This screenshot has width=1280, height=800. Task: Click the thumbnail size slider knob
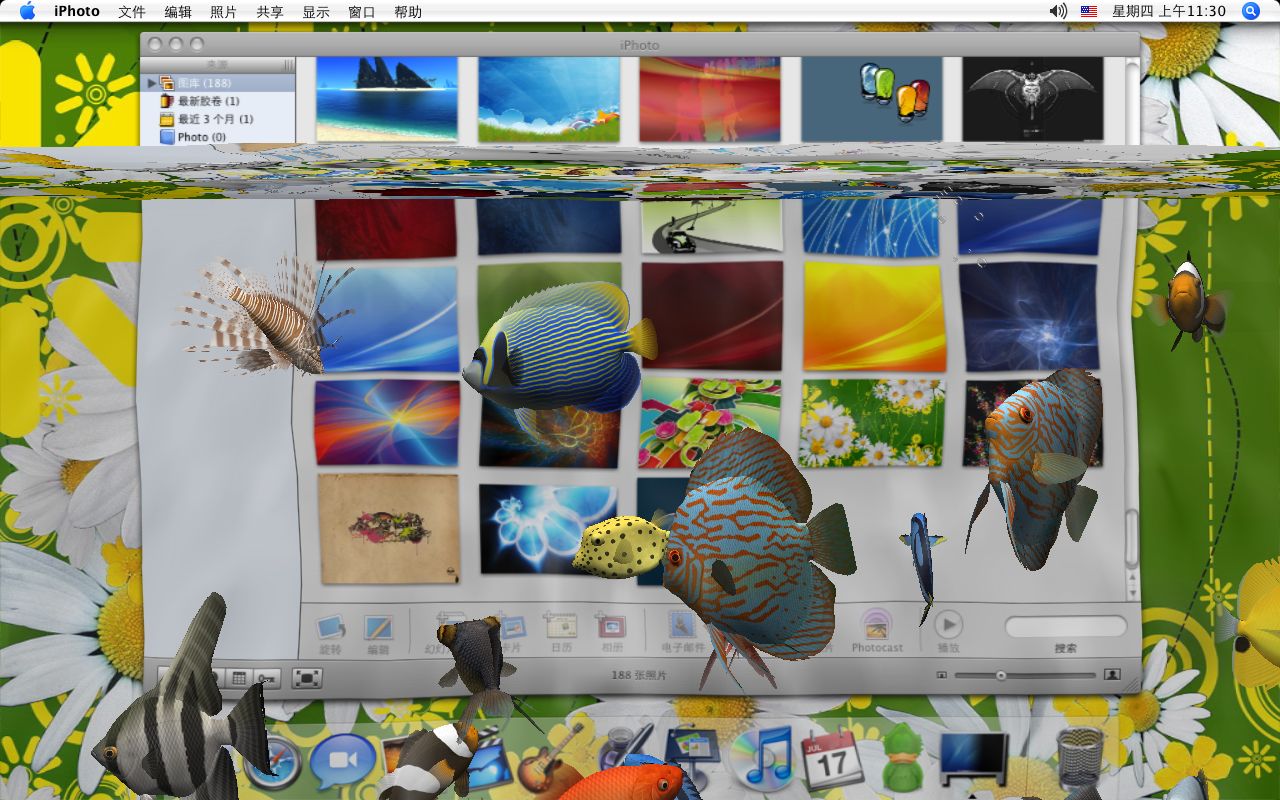pos(1000,676)
